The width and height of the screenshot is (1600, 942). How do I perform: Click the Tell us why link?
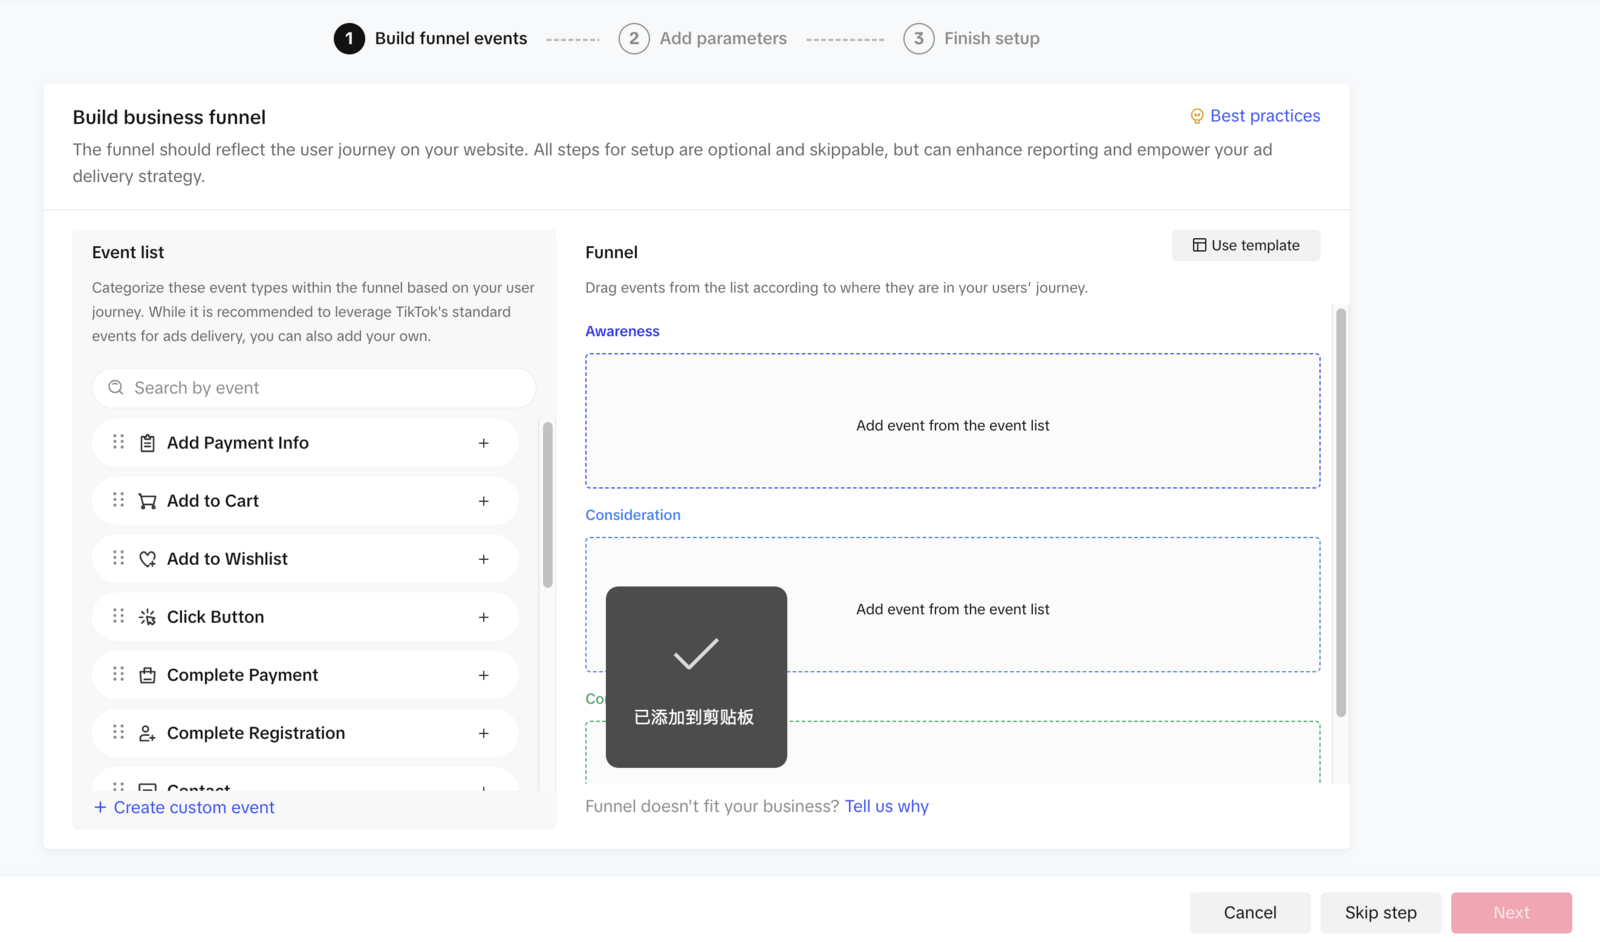pos(886,806)
